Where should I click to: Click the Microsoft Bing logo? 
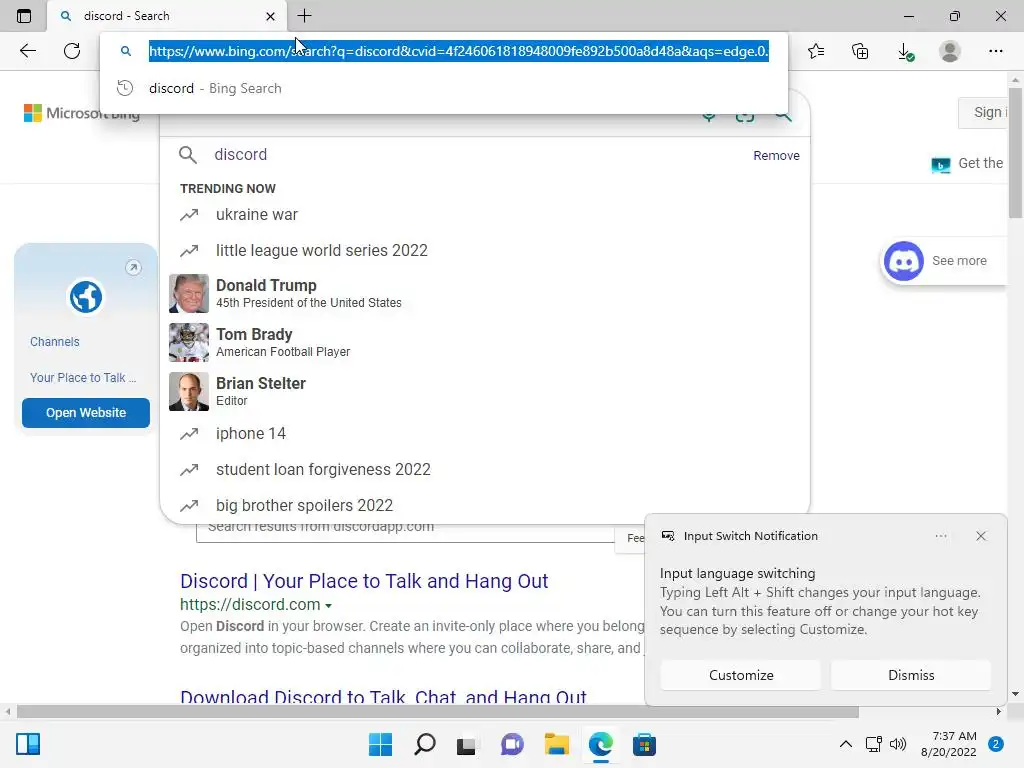pos(82,113)
